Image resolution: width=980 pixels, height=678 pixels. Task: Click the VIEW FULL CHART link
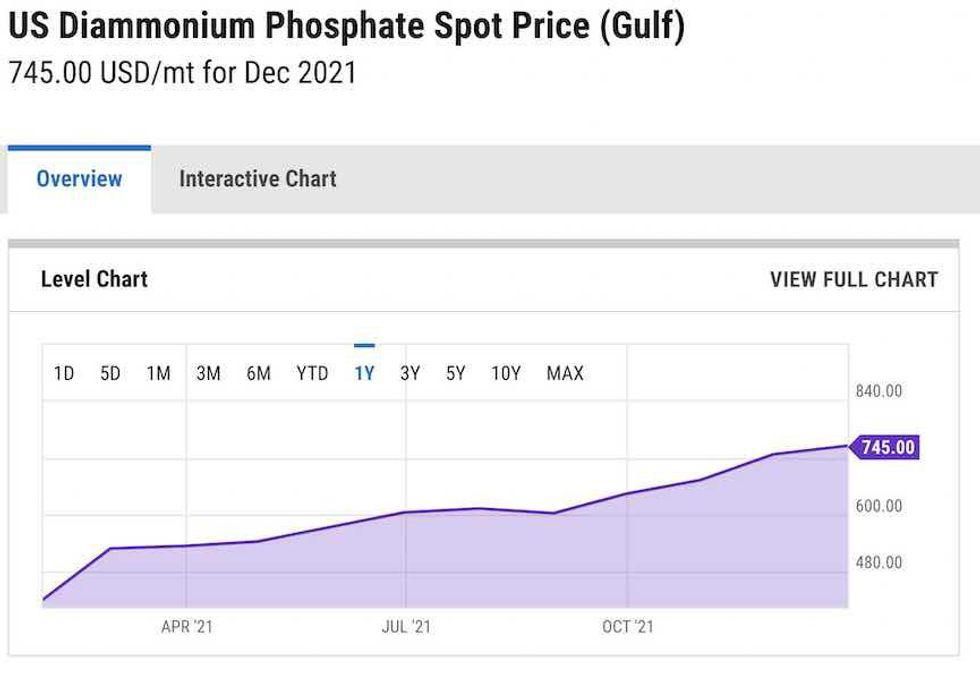[853, 280]
